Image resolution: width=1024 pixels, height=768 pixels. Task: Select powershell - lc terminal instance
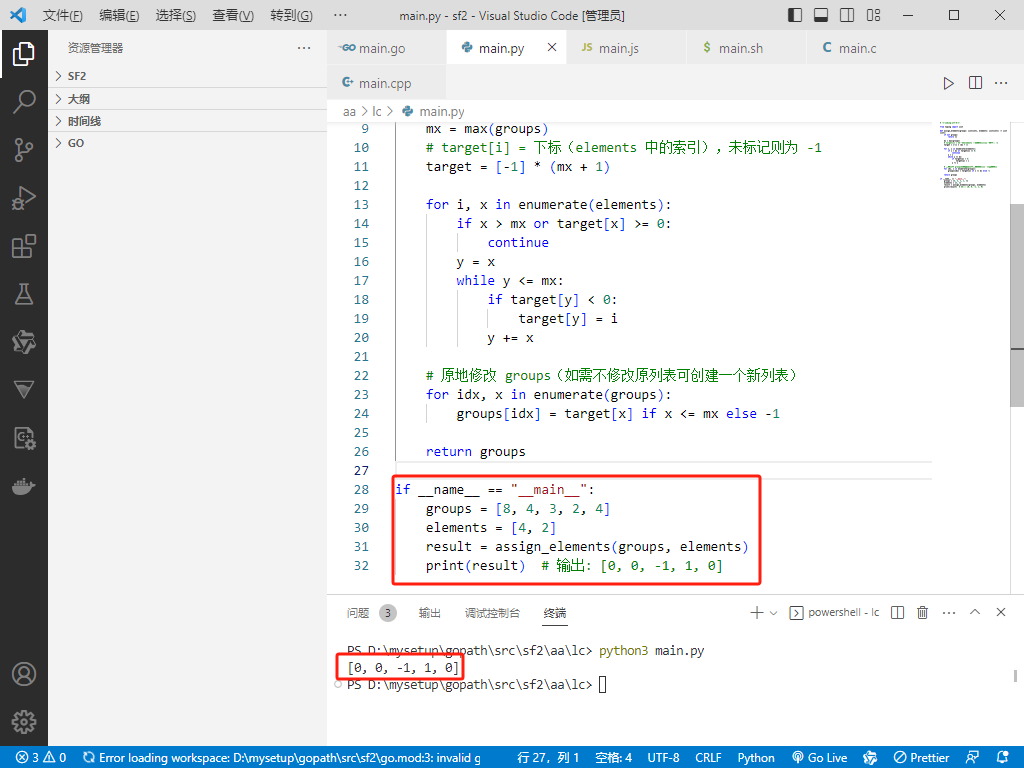(835, 613)
